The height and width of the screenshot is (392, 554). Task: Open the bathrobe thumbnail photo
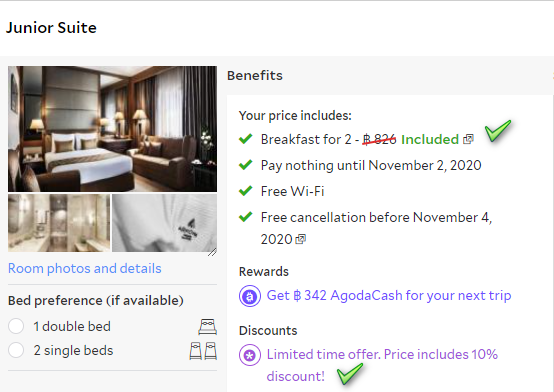click(164, 223)
